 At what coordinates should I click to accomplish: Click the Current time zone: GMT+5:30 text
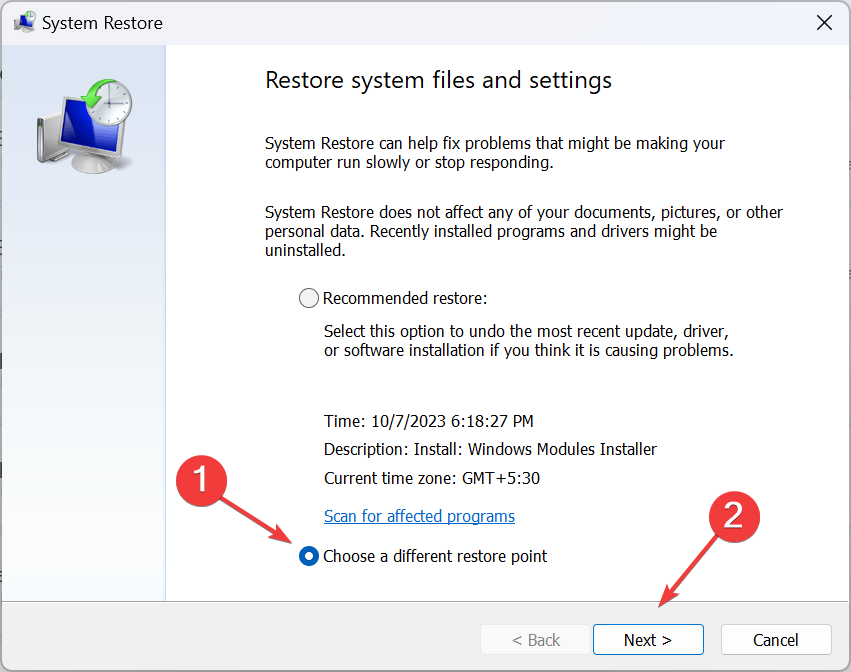[x=432, y=478]
